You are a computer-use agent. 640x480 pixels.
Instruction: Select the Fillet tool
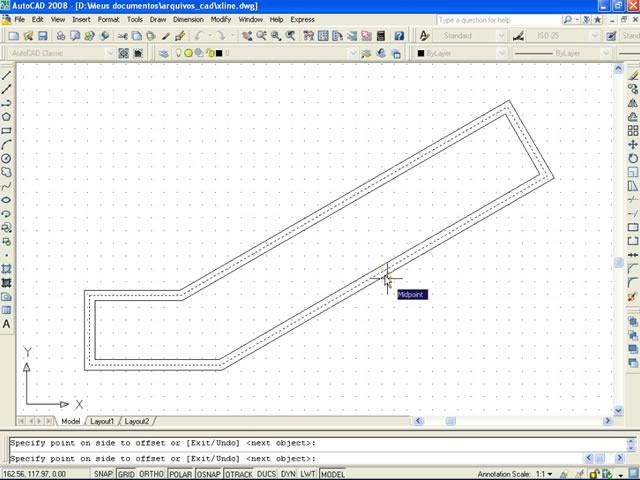[x=633, y=283]
